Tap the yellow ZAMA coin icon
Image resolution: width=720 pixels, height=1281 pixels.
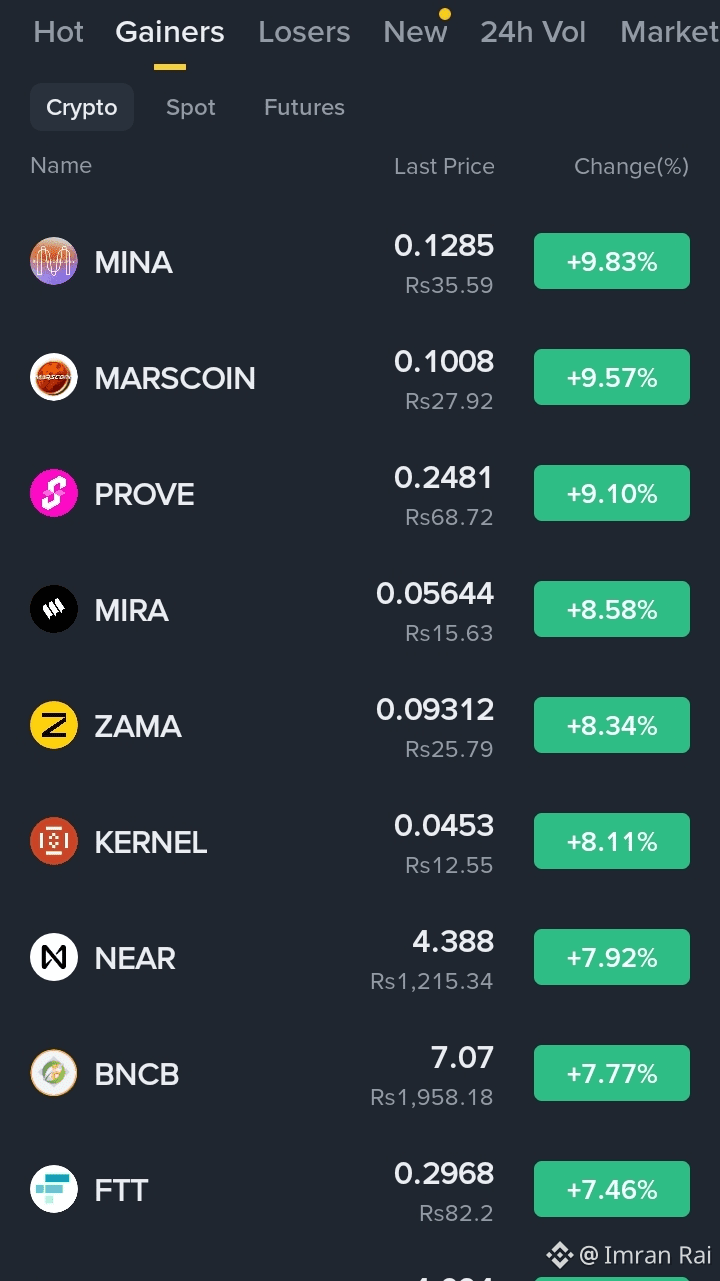(54, 725)
